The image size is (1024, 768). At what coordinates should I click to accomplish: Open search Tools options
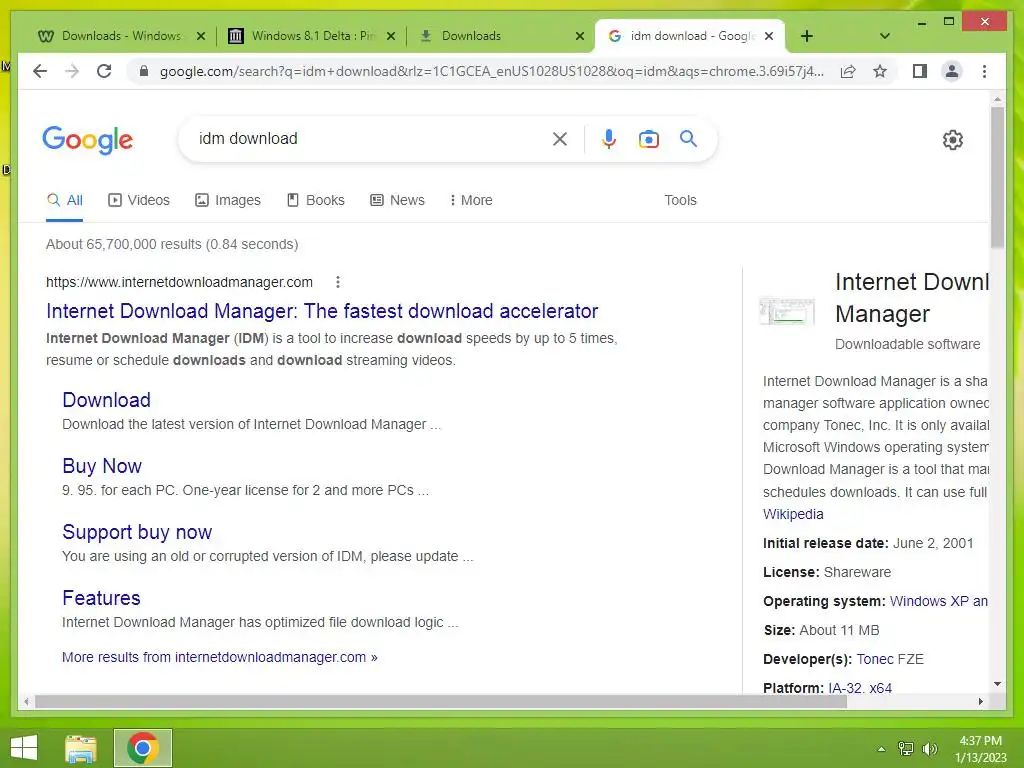click(680, 200)
